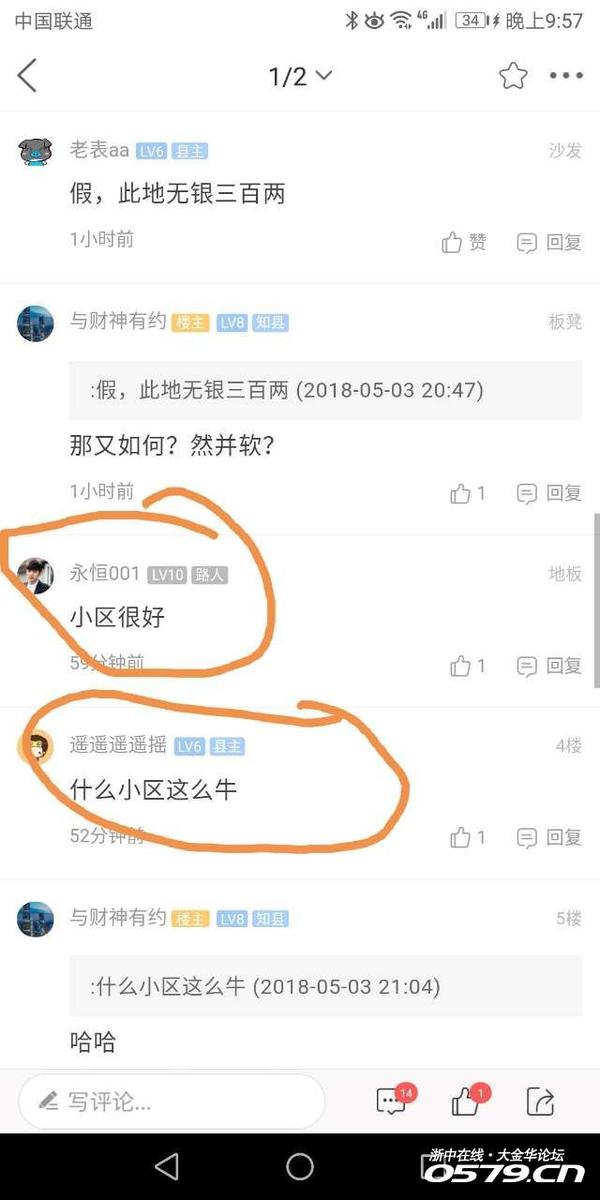Share the thread with the share icon
Screen dimensions: 600x1200
point(540,1102)
